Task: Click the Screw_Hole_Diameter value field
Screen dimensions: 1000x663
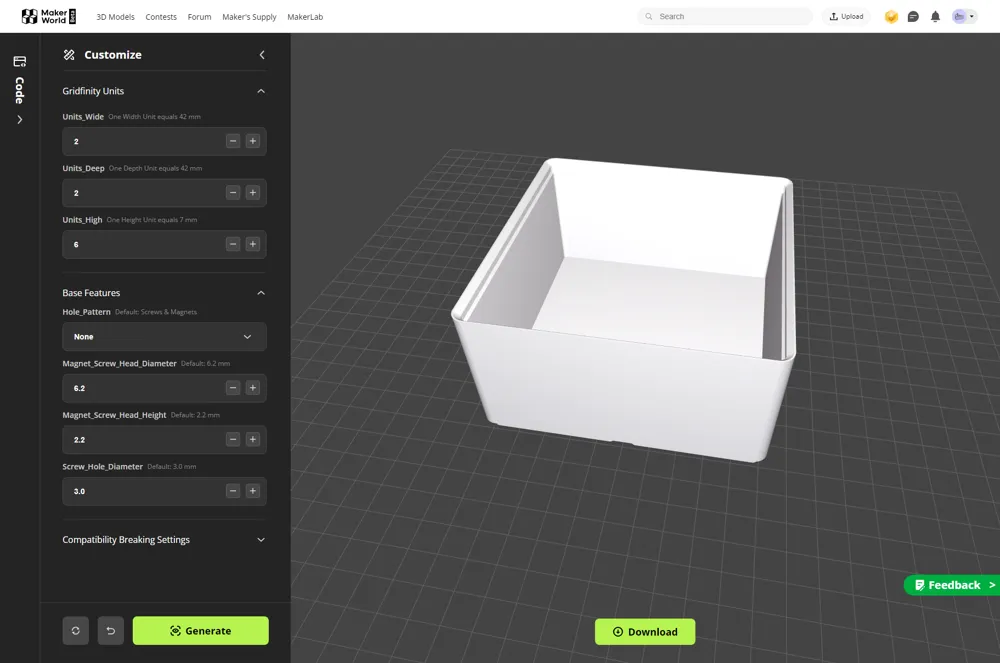Action: click(x=140, y=491)
